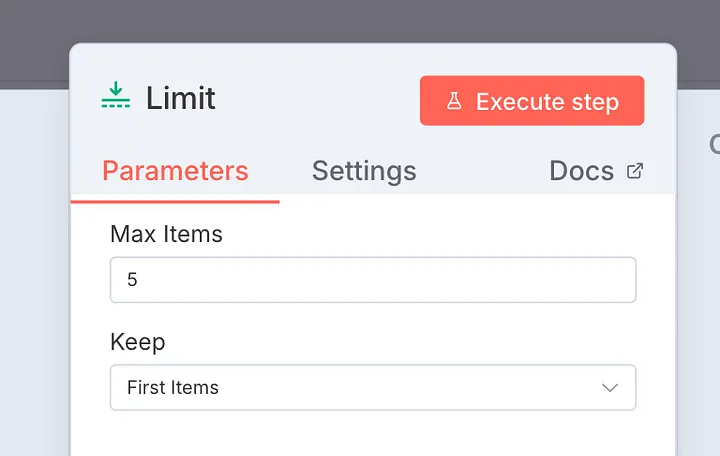Click the Keep field label
Image resolution: width=720 pixels, height=456 pixels.
coord(138,342)
